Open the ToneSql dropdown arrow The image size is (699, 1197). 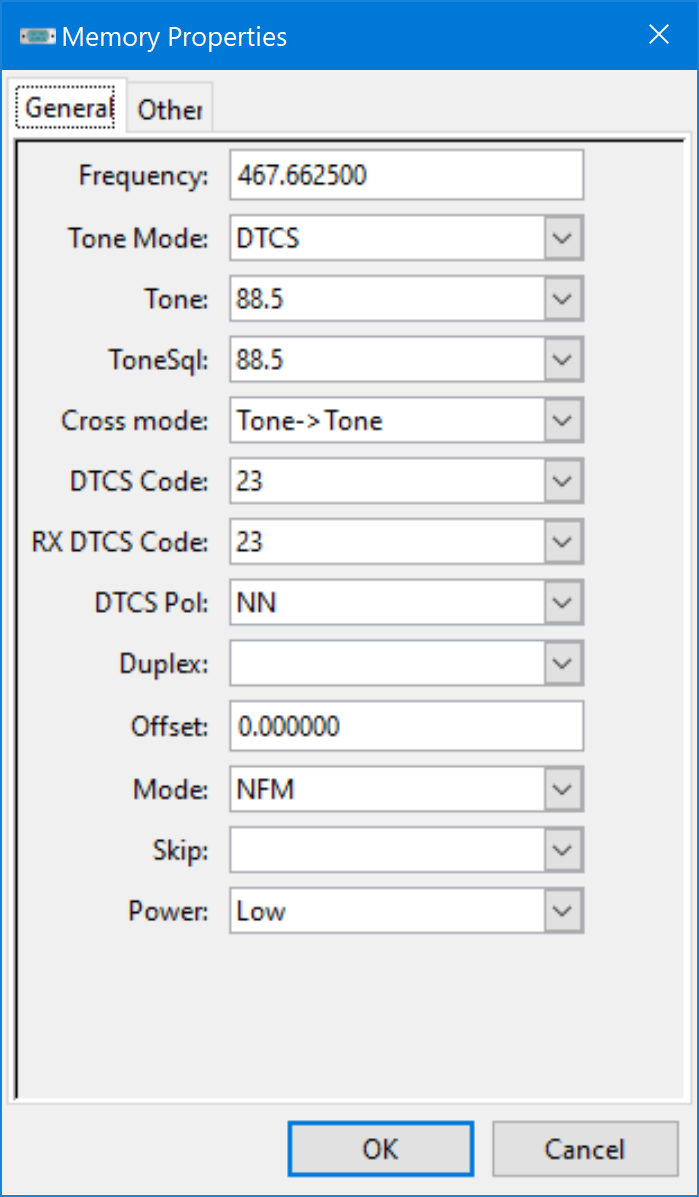coord(564,359)
